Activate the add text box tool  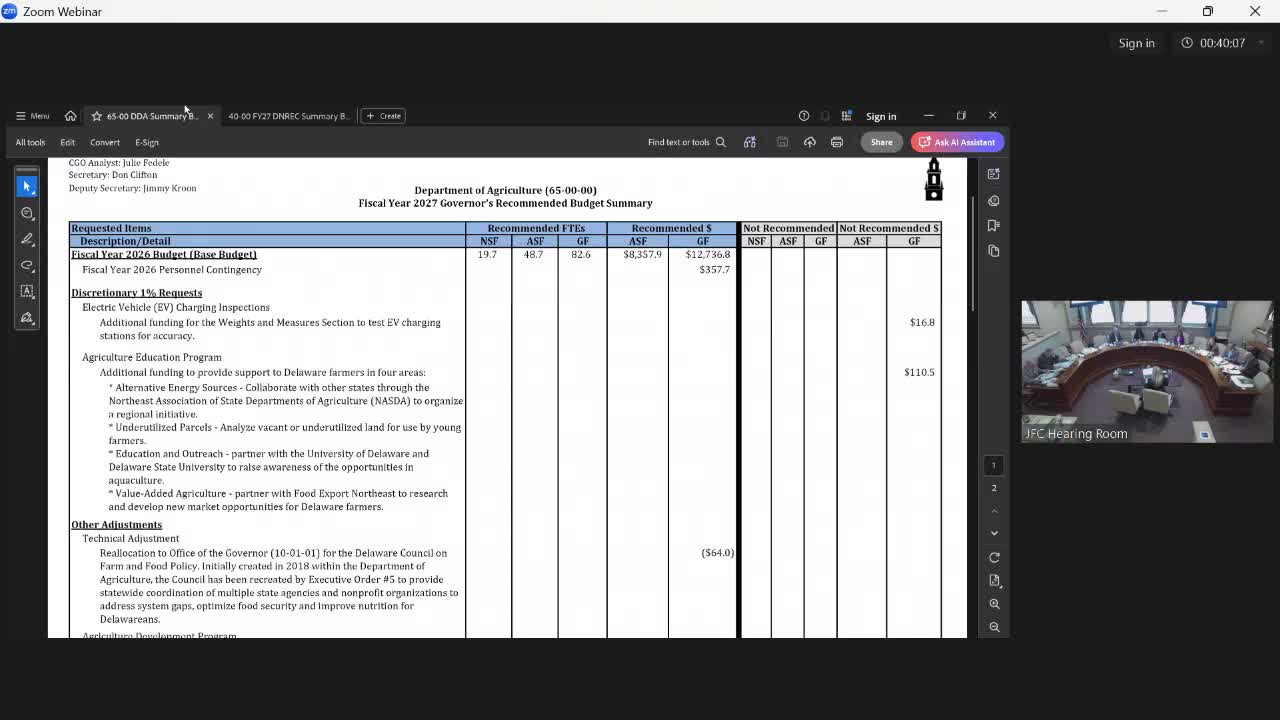27,291
